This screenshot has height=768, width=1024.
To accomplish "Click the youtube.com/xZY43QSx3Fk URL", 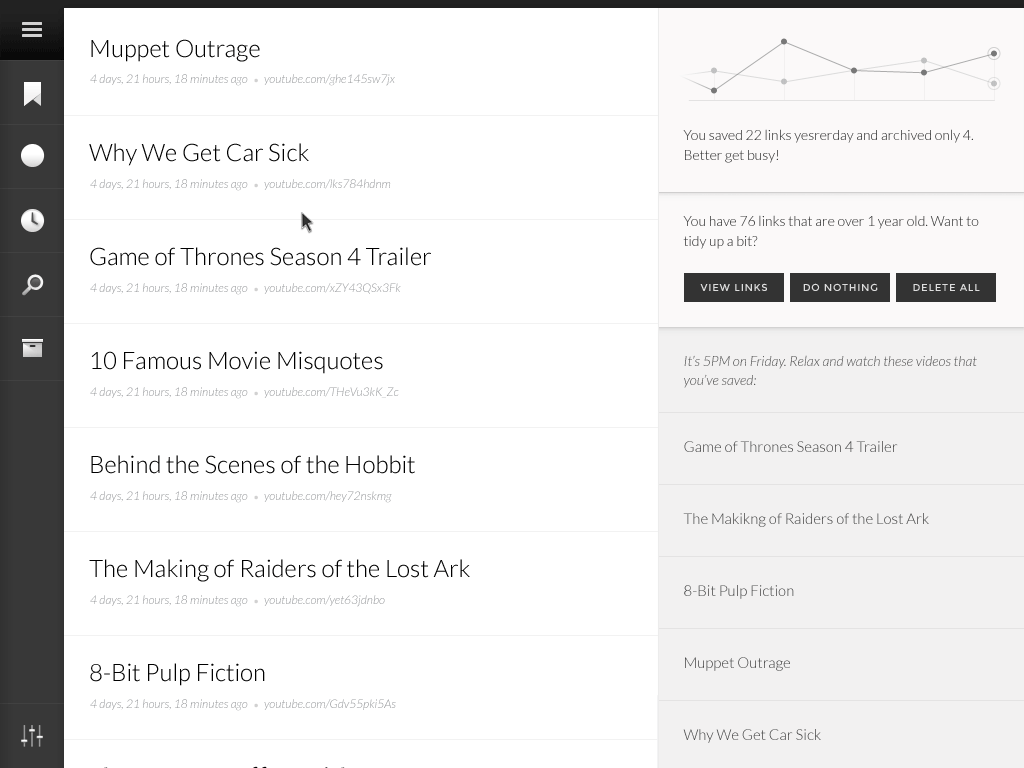I will click(332, 288).
